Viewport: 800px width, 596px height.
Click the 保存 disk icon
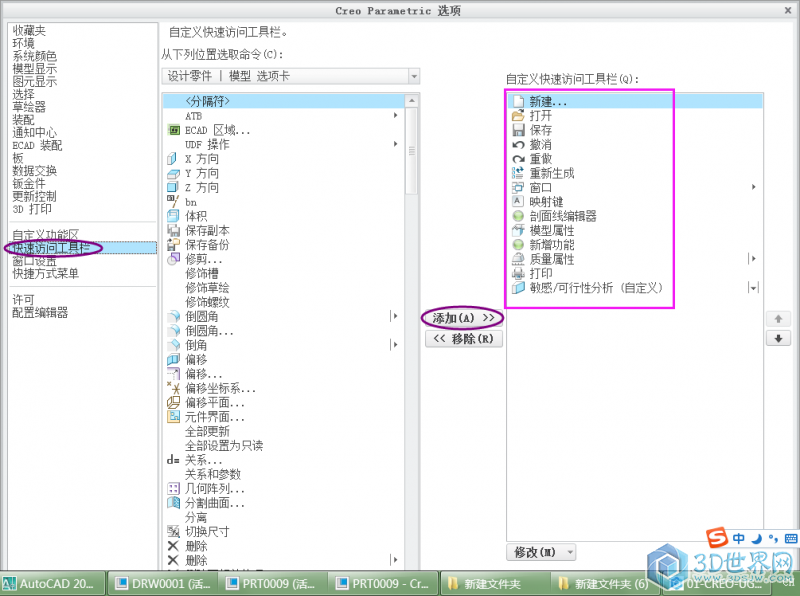coord(518,130)
